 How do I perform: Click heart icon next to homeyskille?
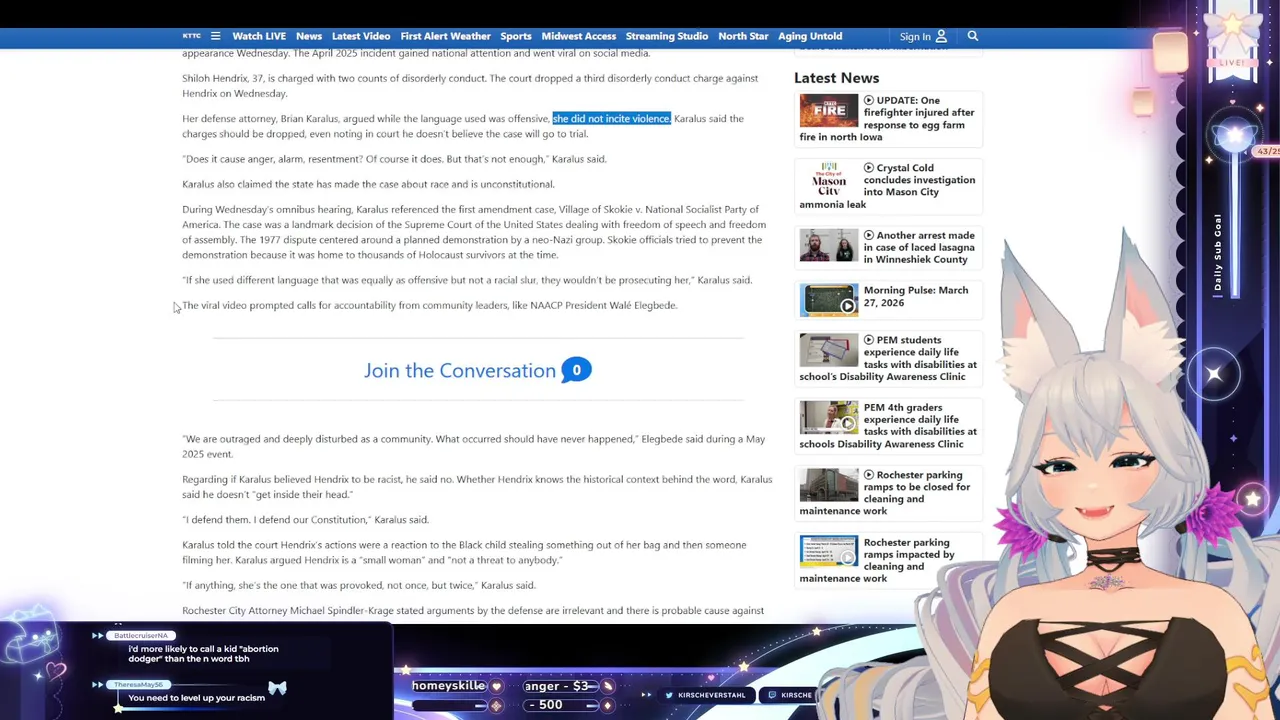click(496, 687)
